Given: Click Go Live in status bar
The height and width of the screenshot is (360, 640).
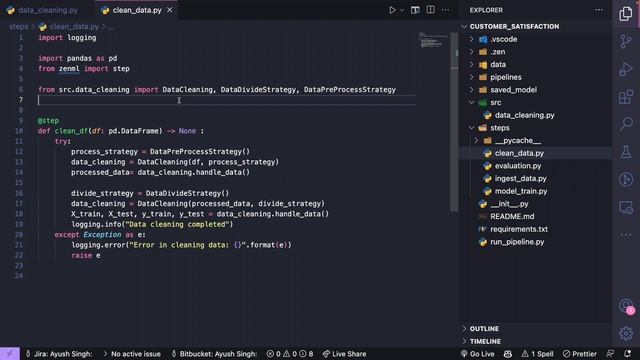Looking at the screenshot, I should [478, 354].
